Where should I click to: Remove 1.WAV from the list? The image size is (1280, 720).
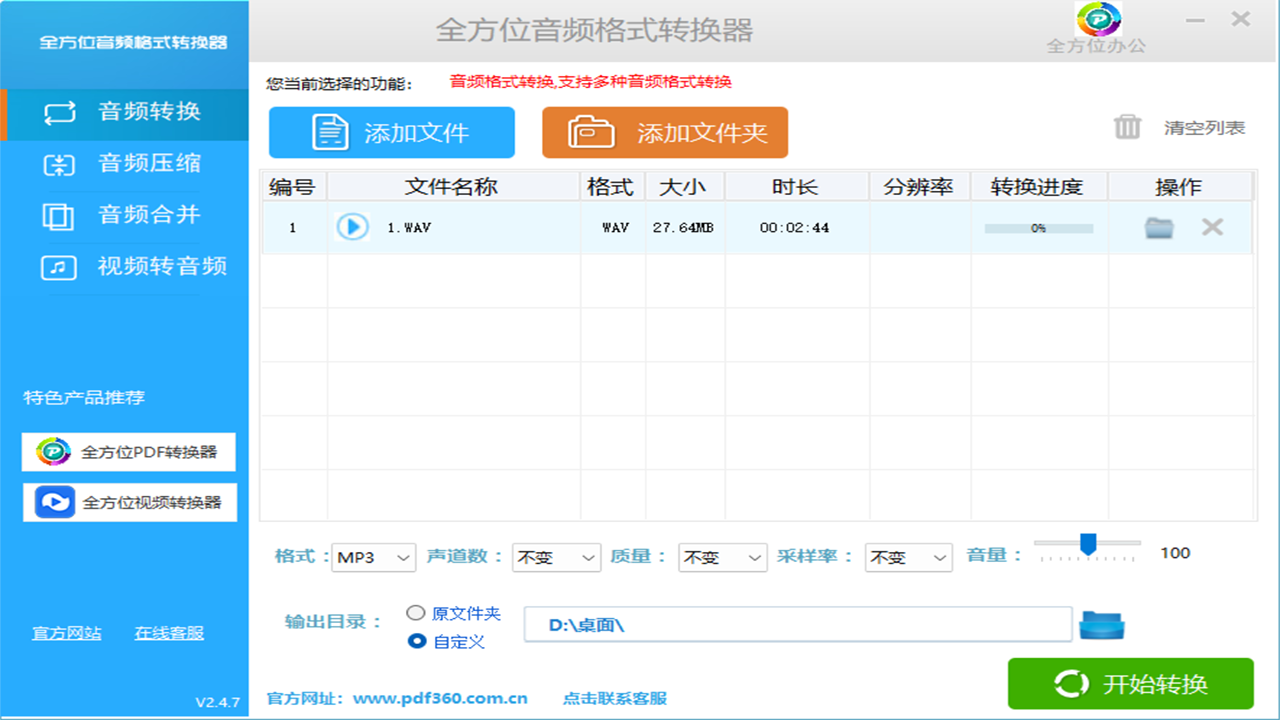(x=1212, y=227)
